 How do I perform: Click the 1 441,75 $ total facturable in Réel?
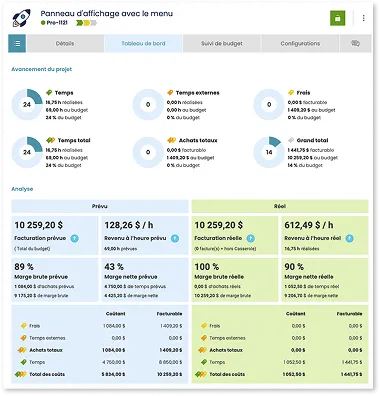[351, 374]
